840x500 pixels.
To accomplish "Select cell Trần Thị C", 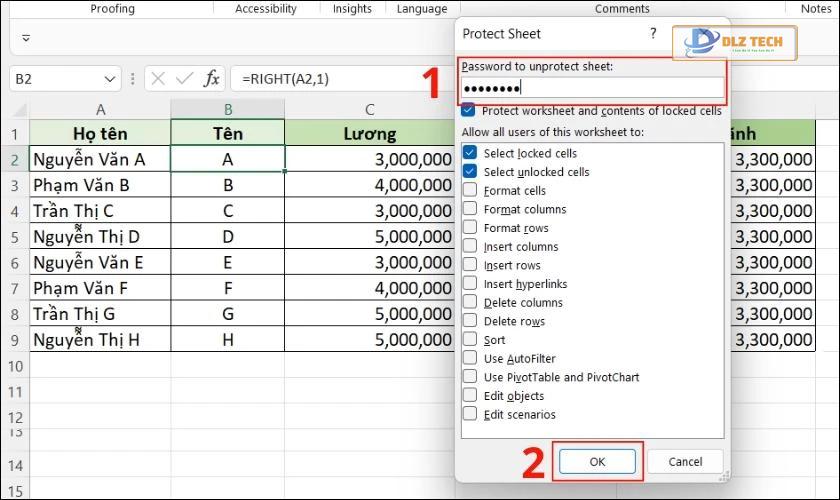I will click(x=100, y=211).
